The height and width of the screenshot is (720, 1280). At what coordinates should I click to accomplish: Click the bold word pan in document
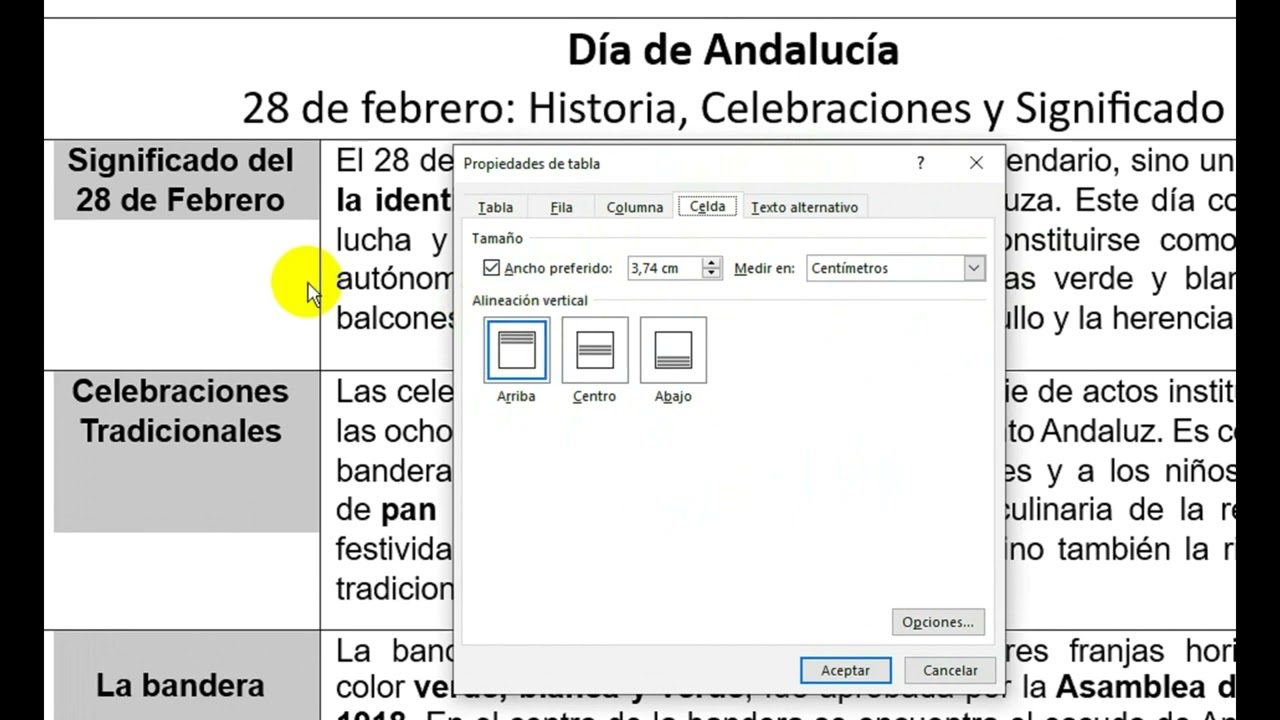tap(408, 509)
